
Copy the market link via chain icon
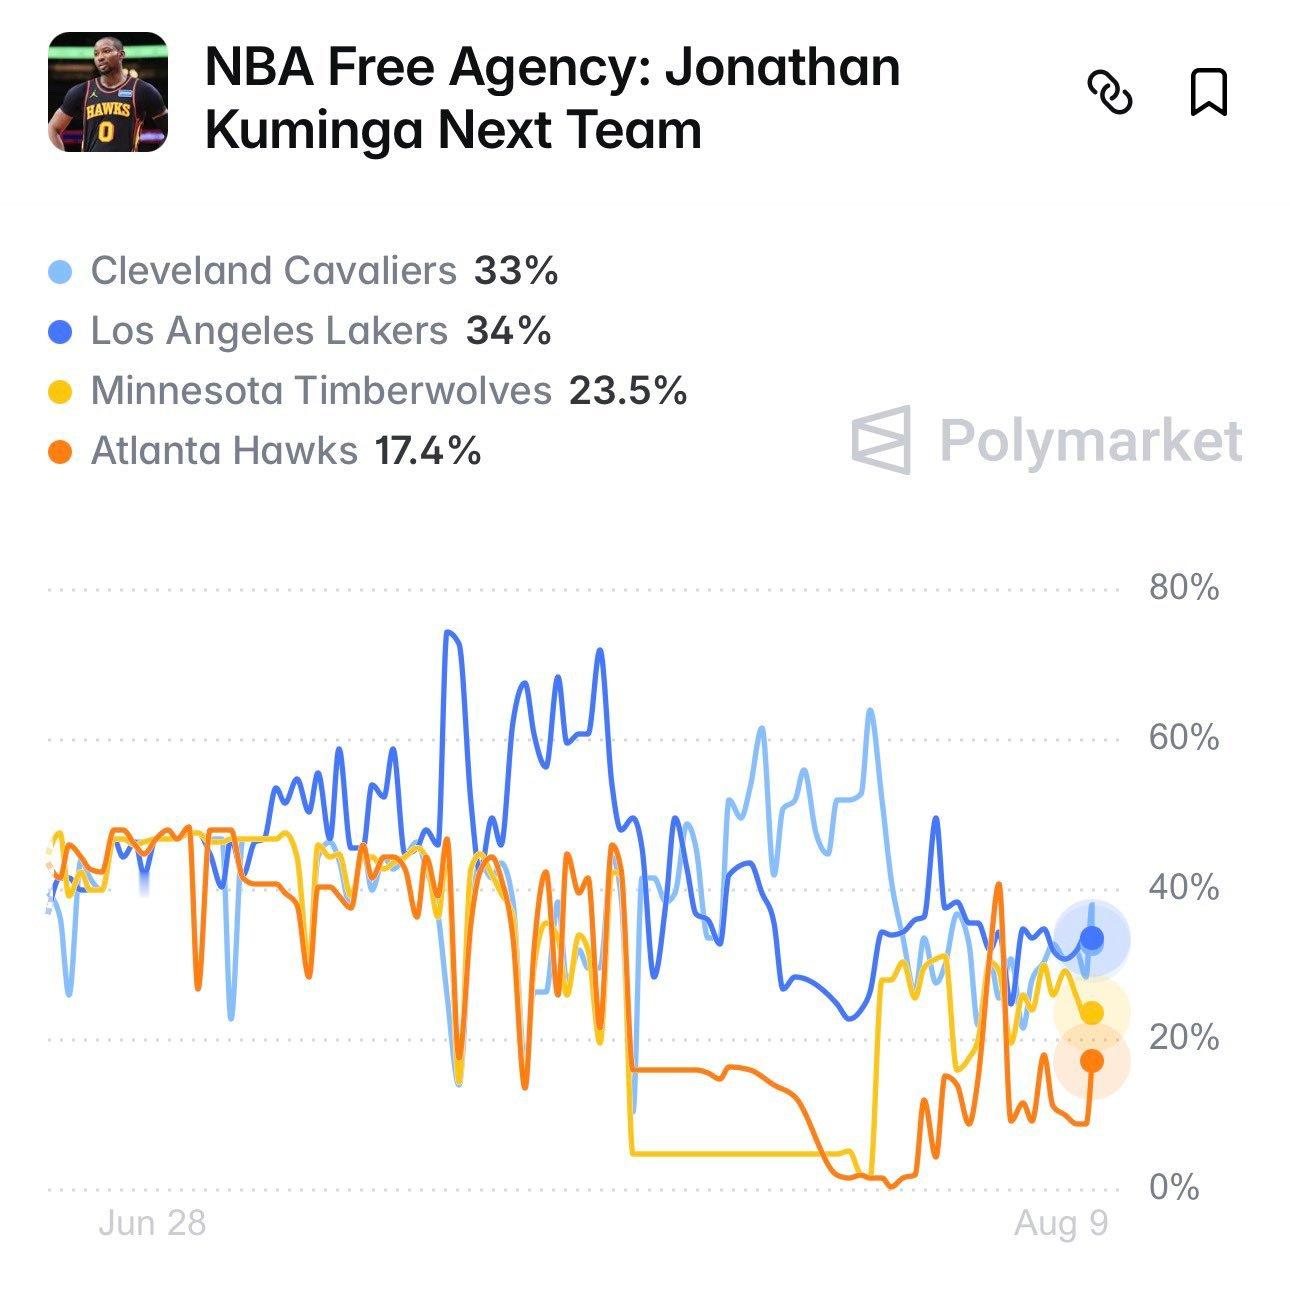coord(1109,93)
